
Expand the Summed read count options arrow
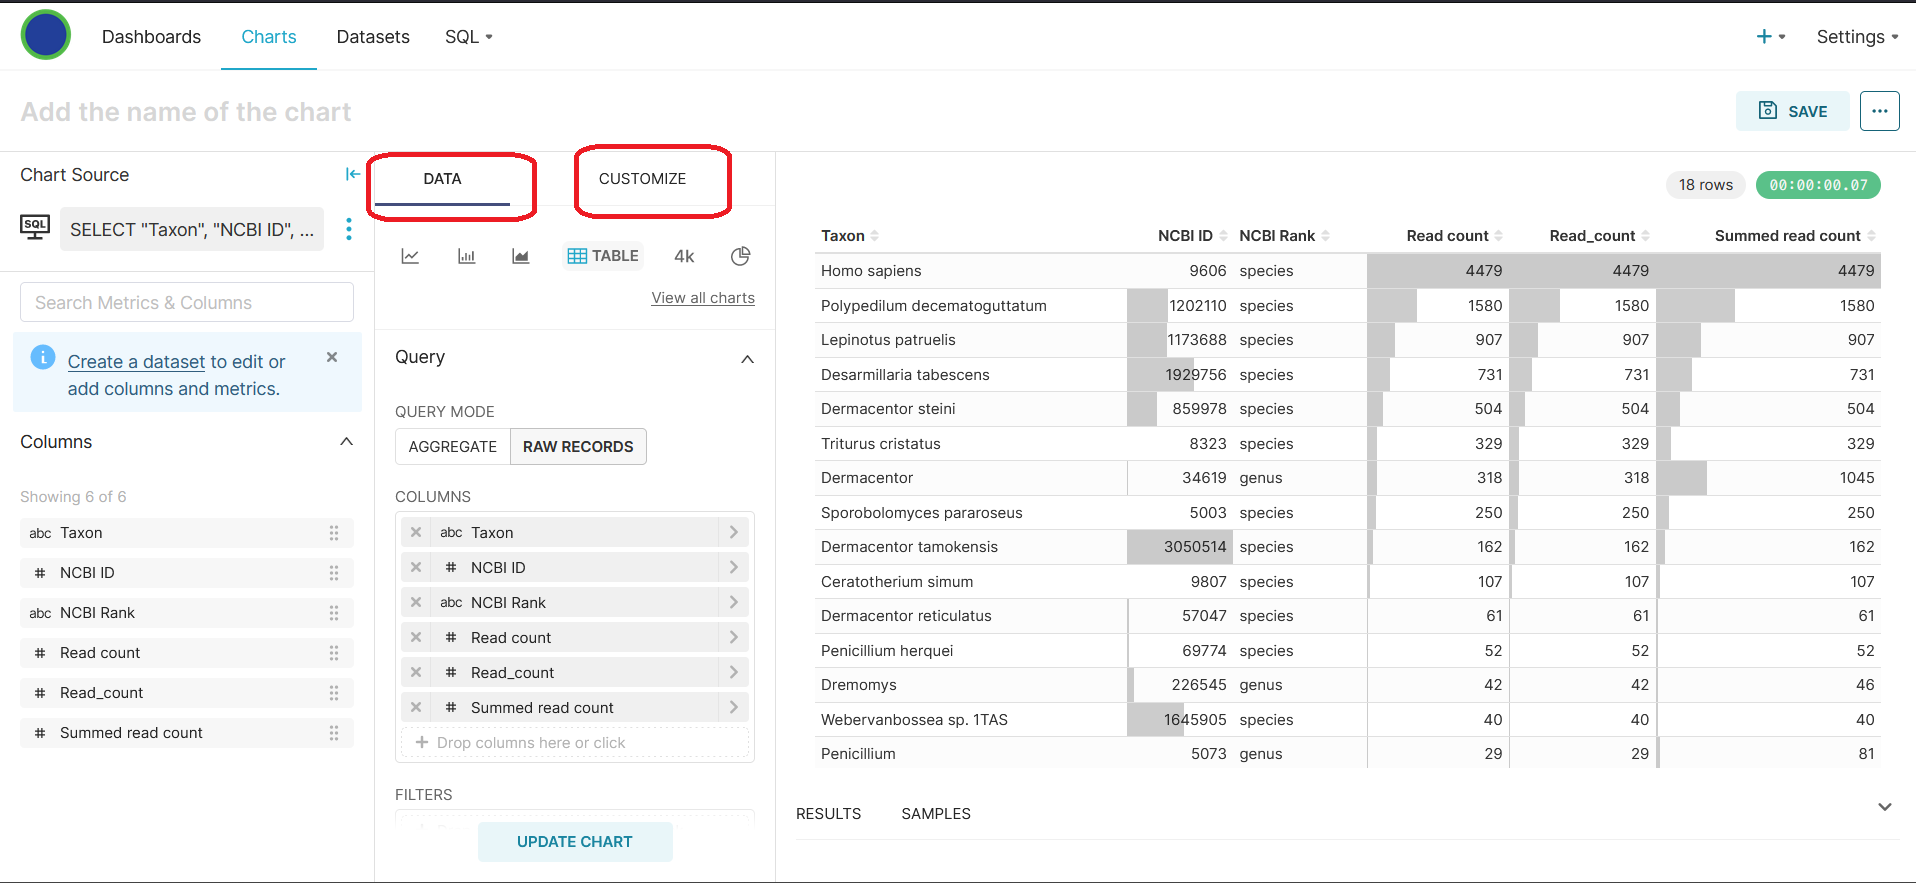[x=733, y=707]
